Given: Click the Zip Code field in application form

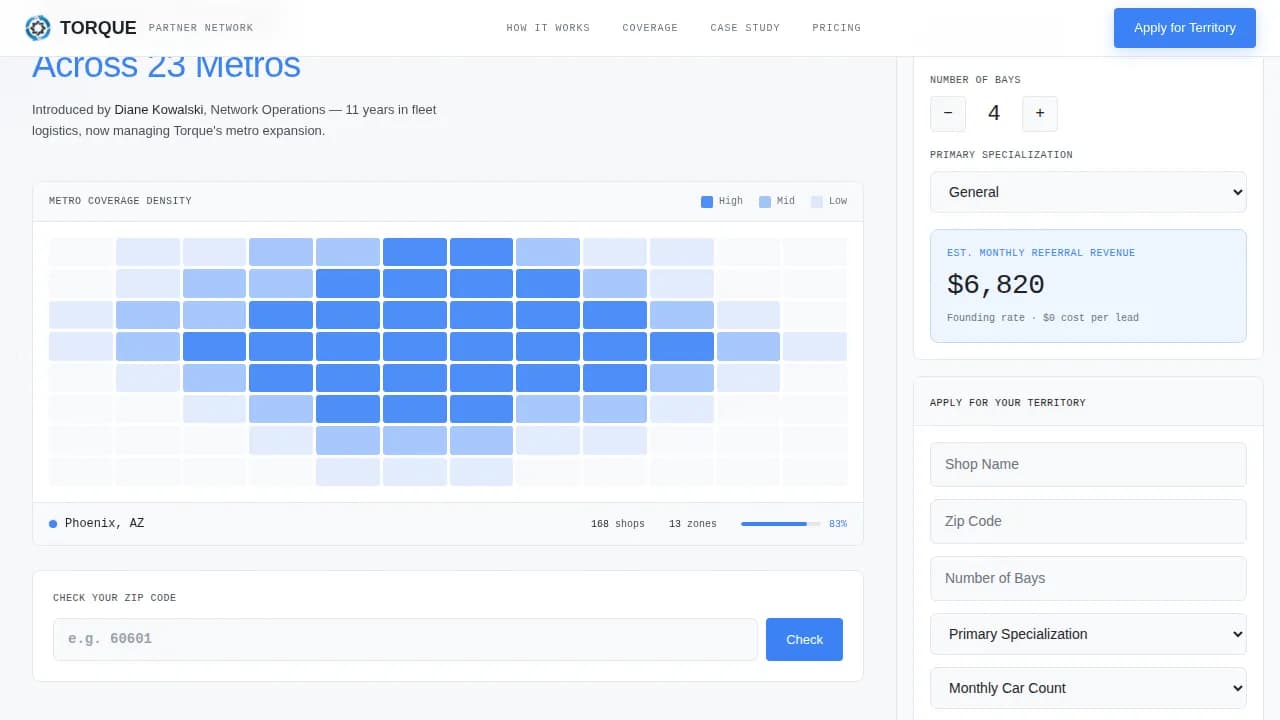Looking at the screenshot, I should [1088, 520].
